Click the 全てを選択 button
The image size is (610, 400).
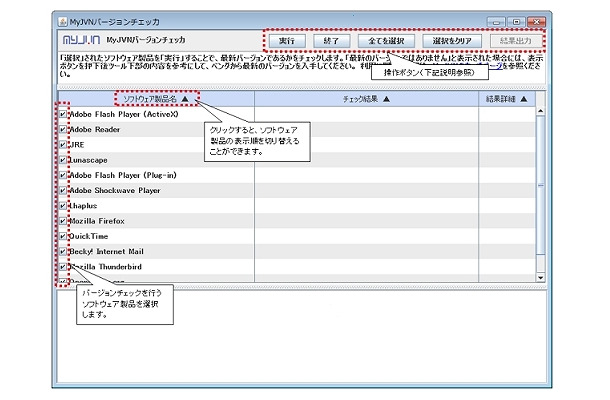386,41
